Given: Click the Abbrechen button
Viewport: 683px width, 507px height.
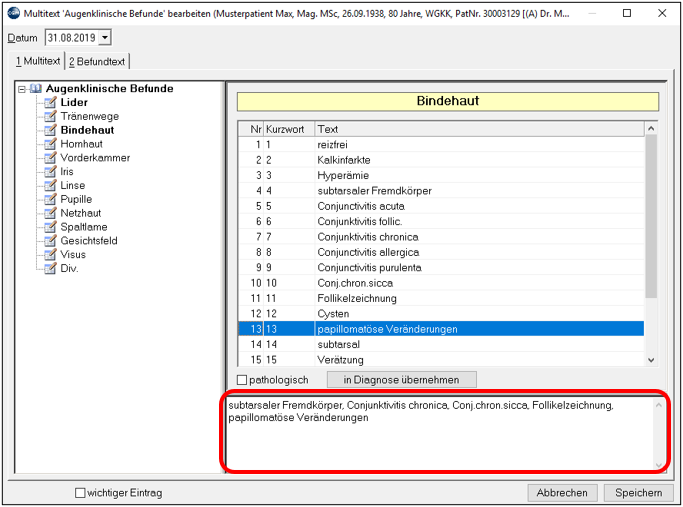Looking at the screenshot, I should point(562,493).
